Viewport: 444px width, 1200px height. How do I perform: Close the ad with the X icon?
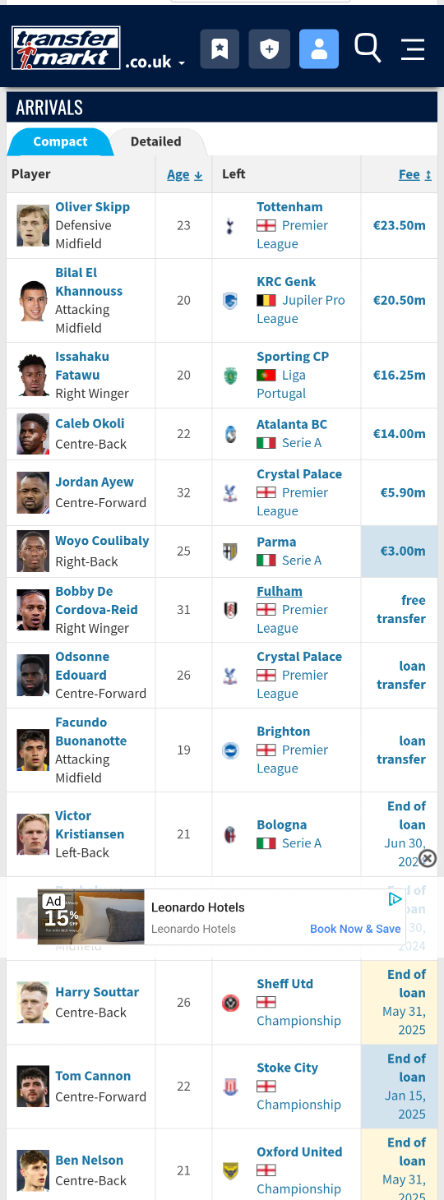427,858
